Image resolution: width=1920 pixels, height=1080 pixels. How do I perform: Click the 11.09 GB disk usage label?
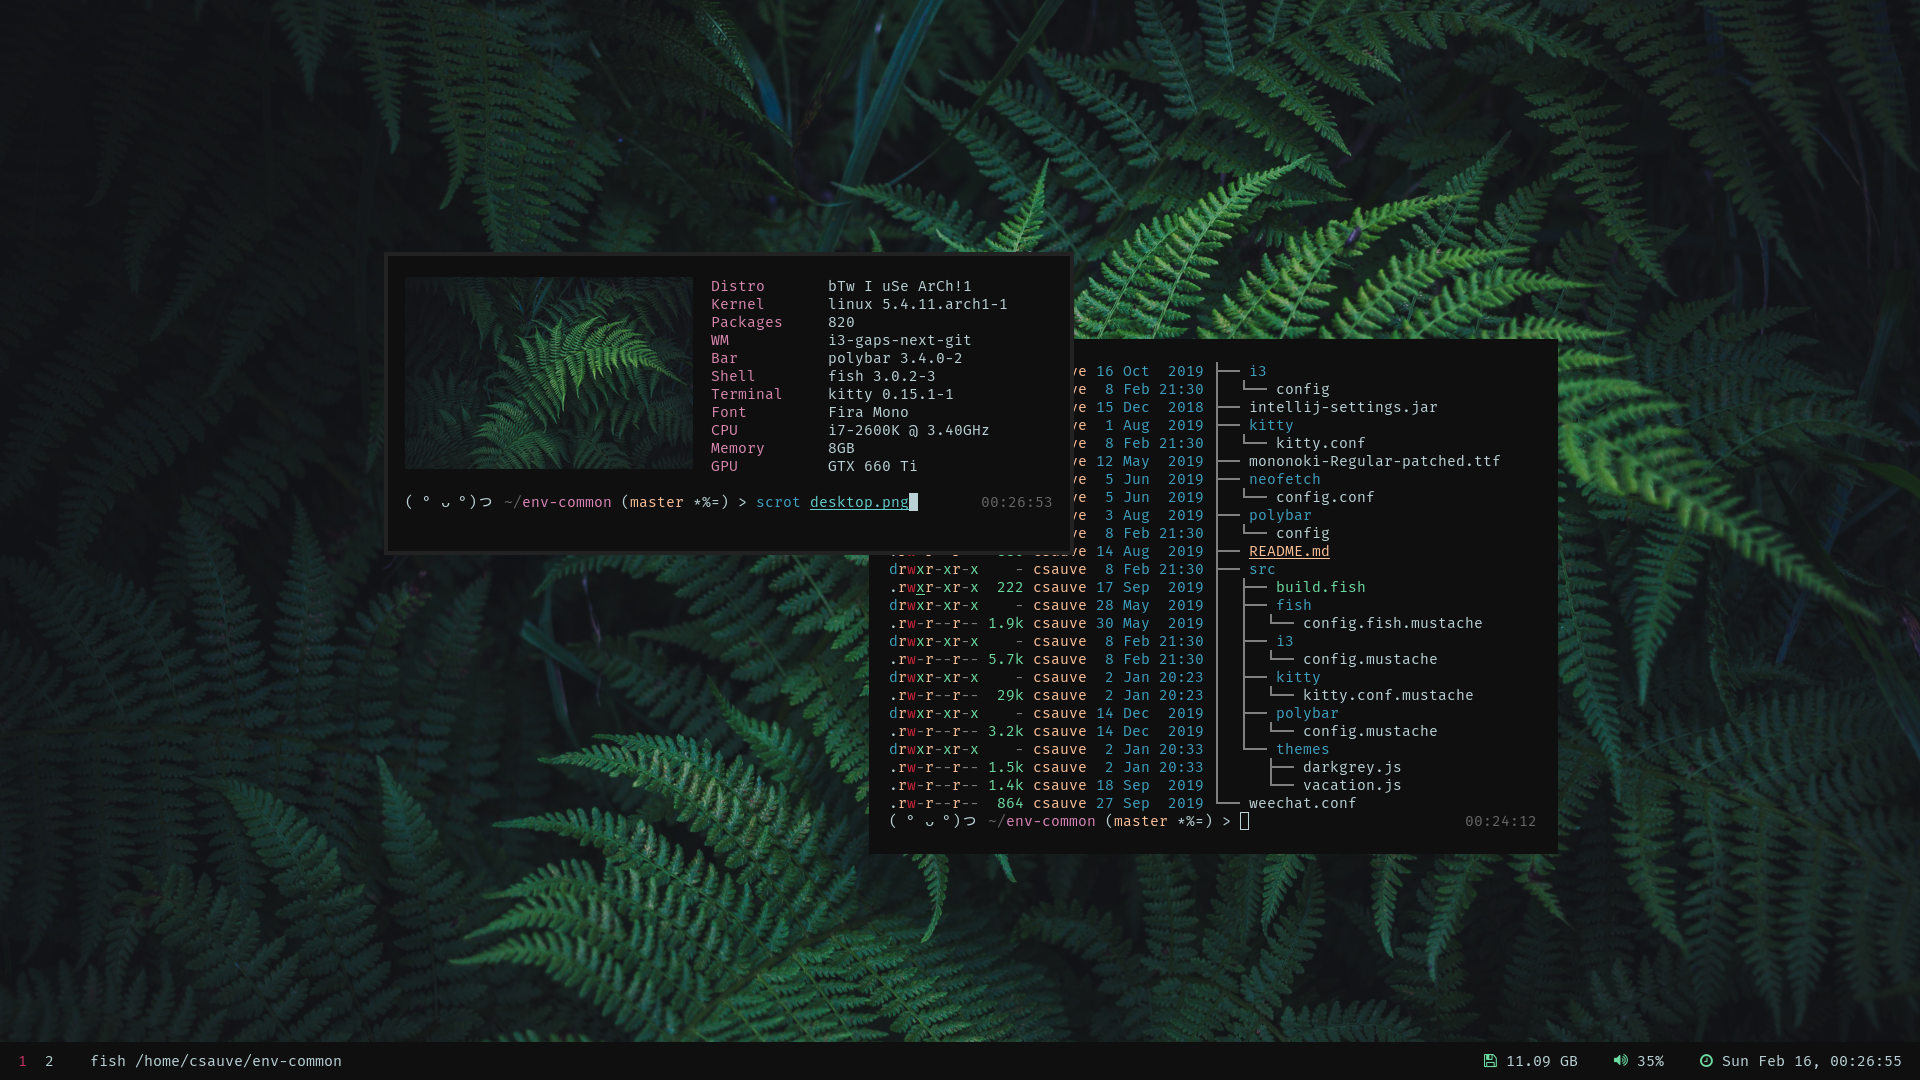point(1541,1061)
